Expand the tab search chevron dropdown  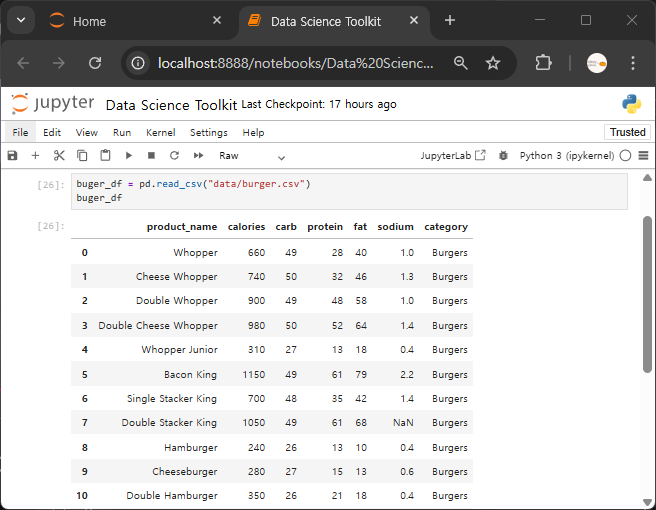tap(21, 20)
